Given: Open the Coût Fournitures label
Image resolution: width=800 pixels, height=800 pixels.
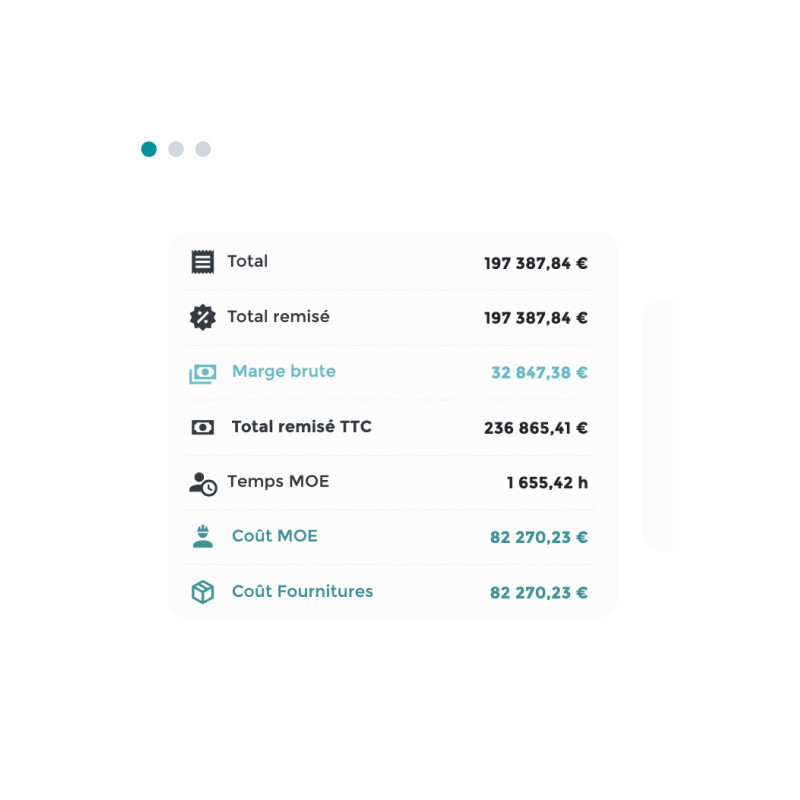Looking at the screenshot, I should pos(303,591).
